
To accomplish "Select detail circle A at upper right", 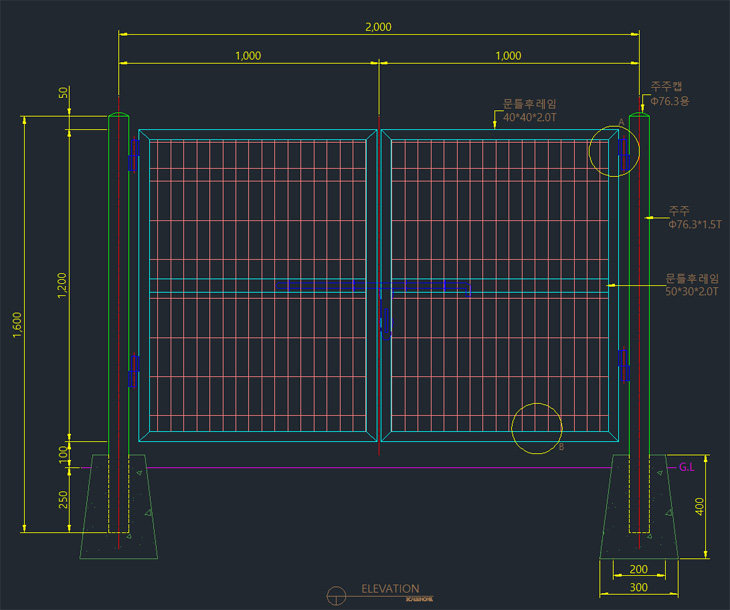I will pos(612,151).
